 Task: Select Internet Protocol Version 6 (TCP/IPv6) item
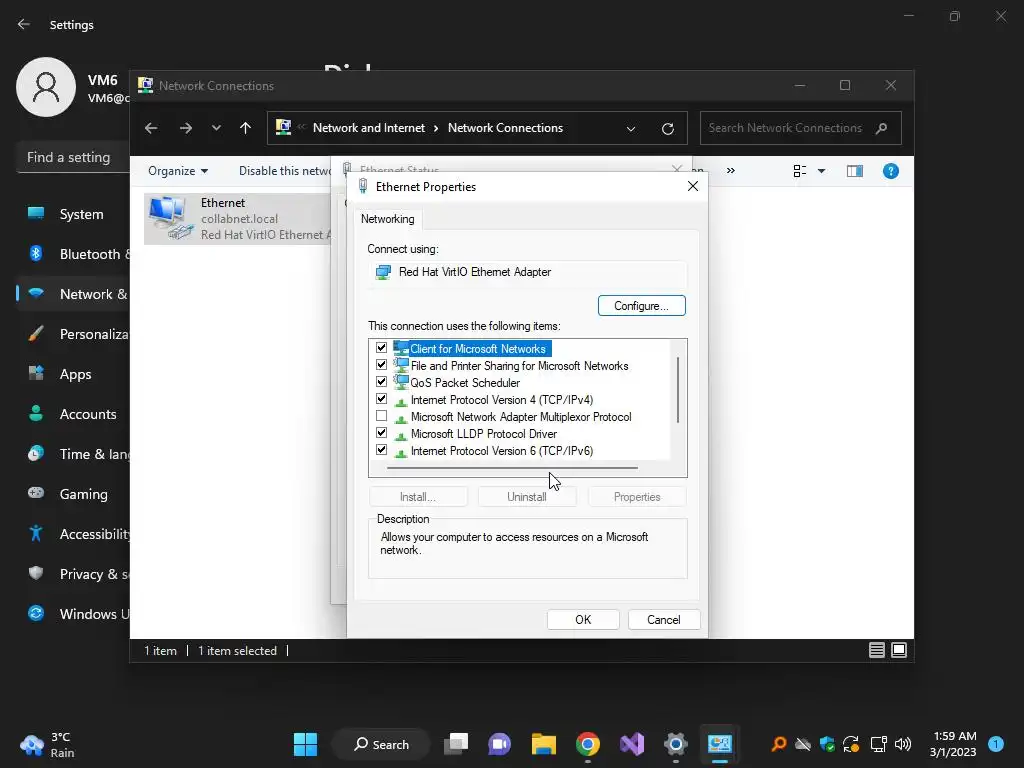click(x=502, y=451)
